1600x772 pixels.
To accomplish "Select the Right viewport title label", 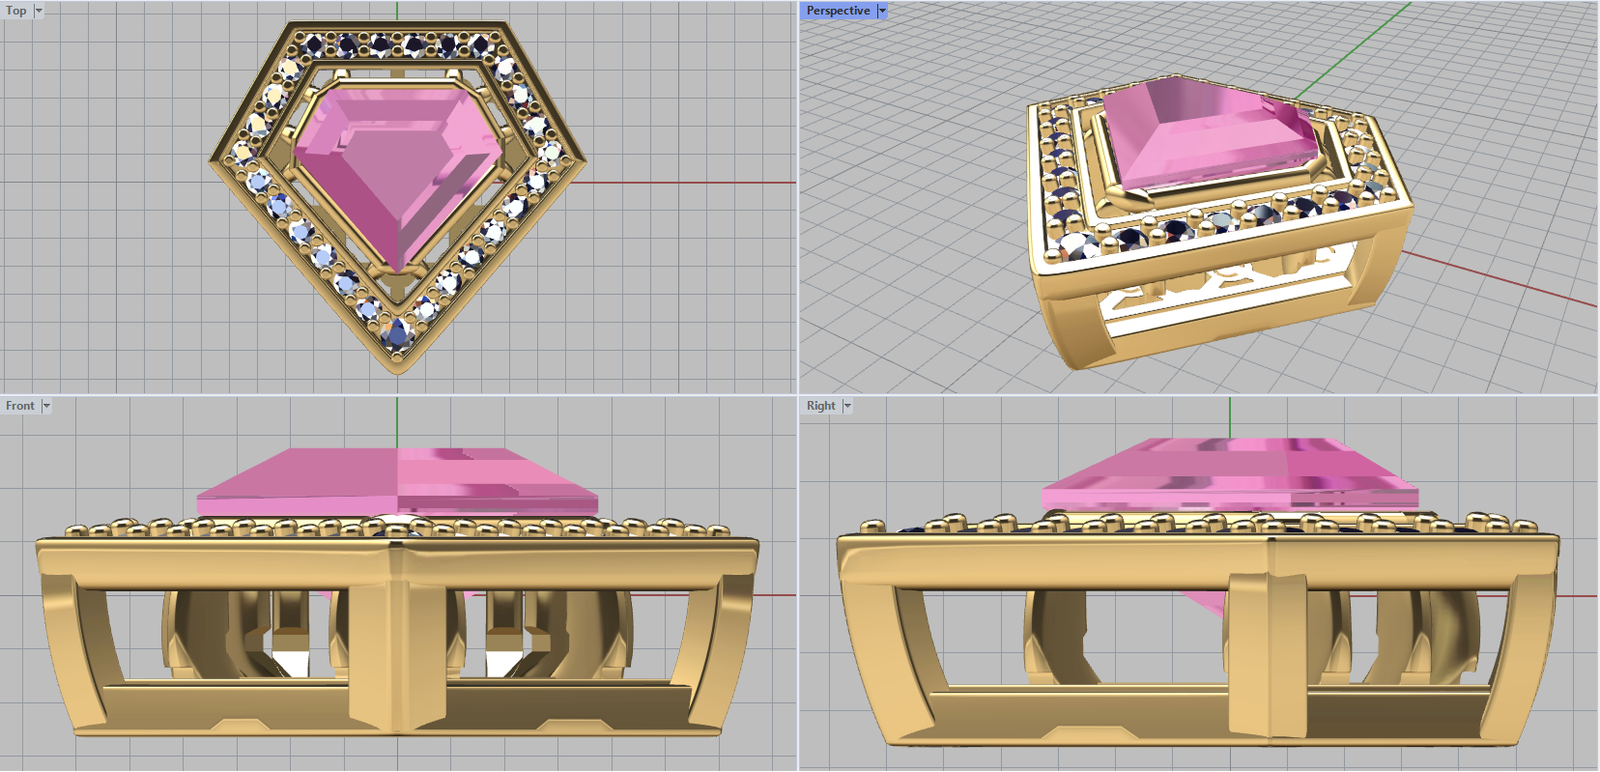I will coord(821,406).
